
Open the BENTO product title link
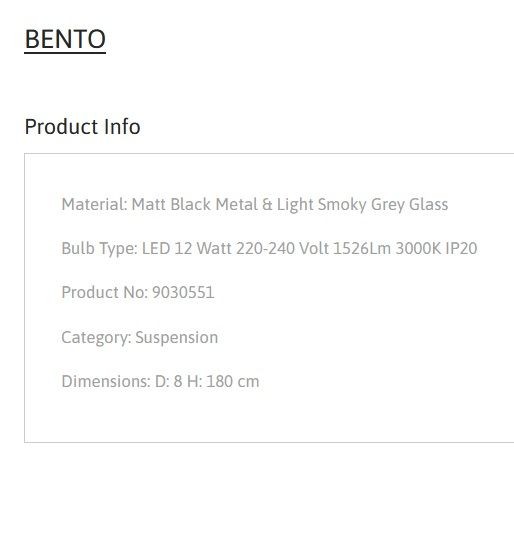[65, 39]
